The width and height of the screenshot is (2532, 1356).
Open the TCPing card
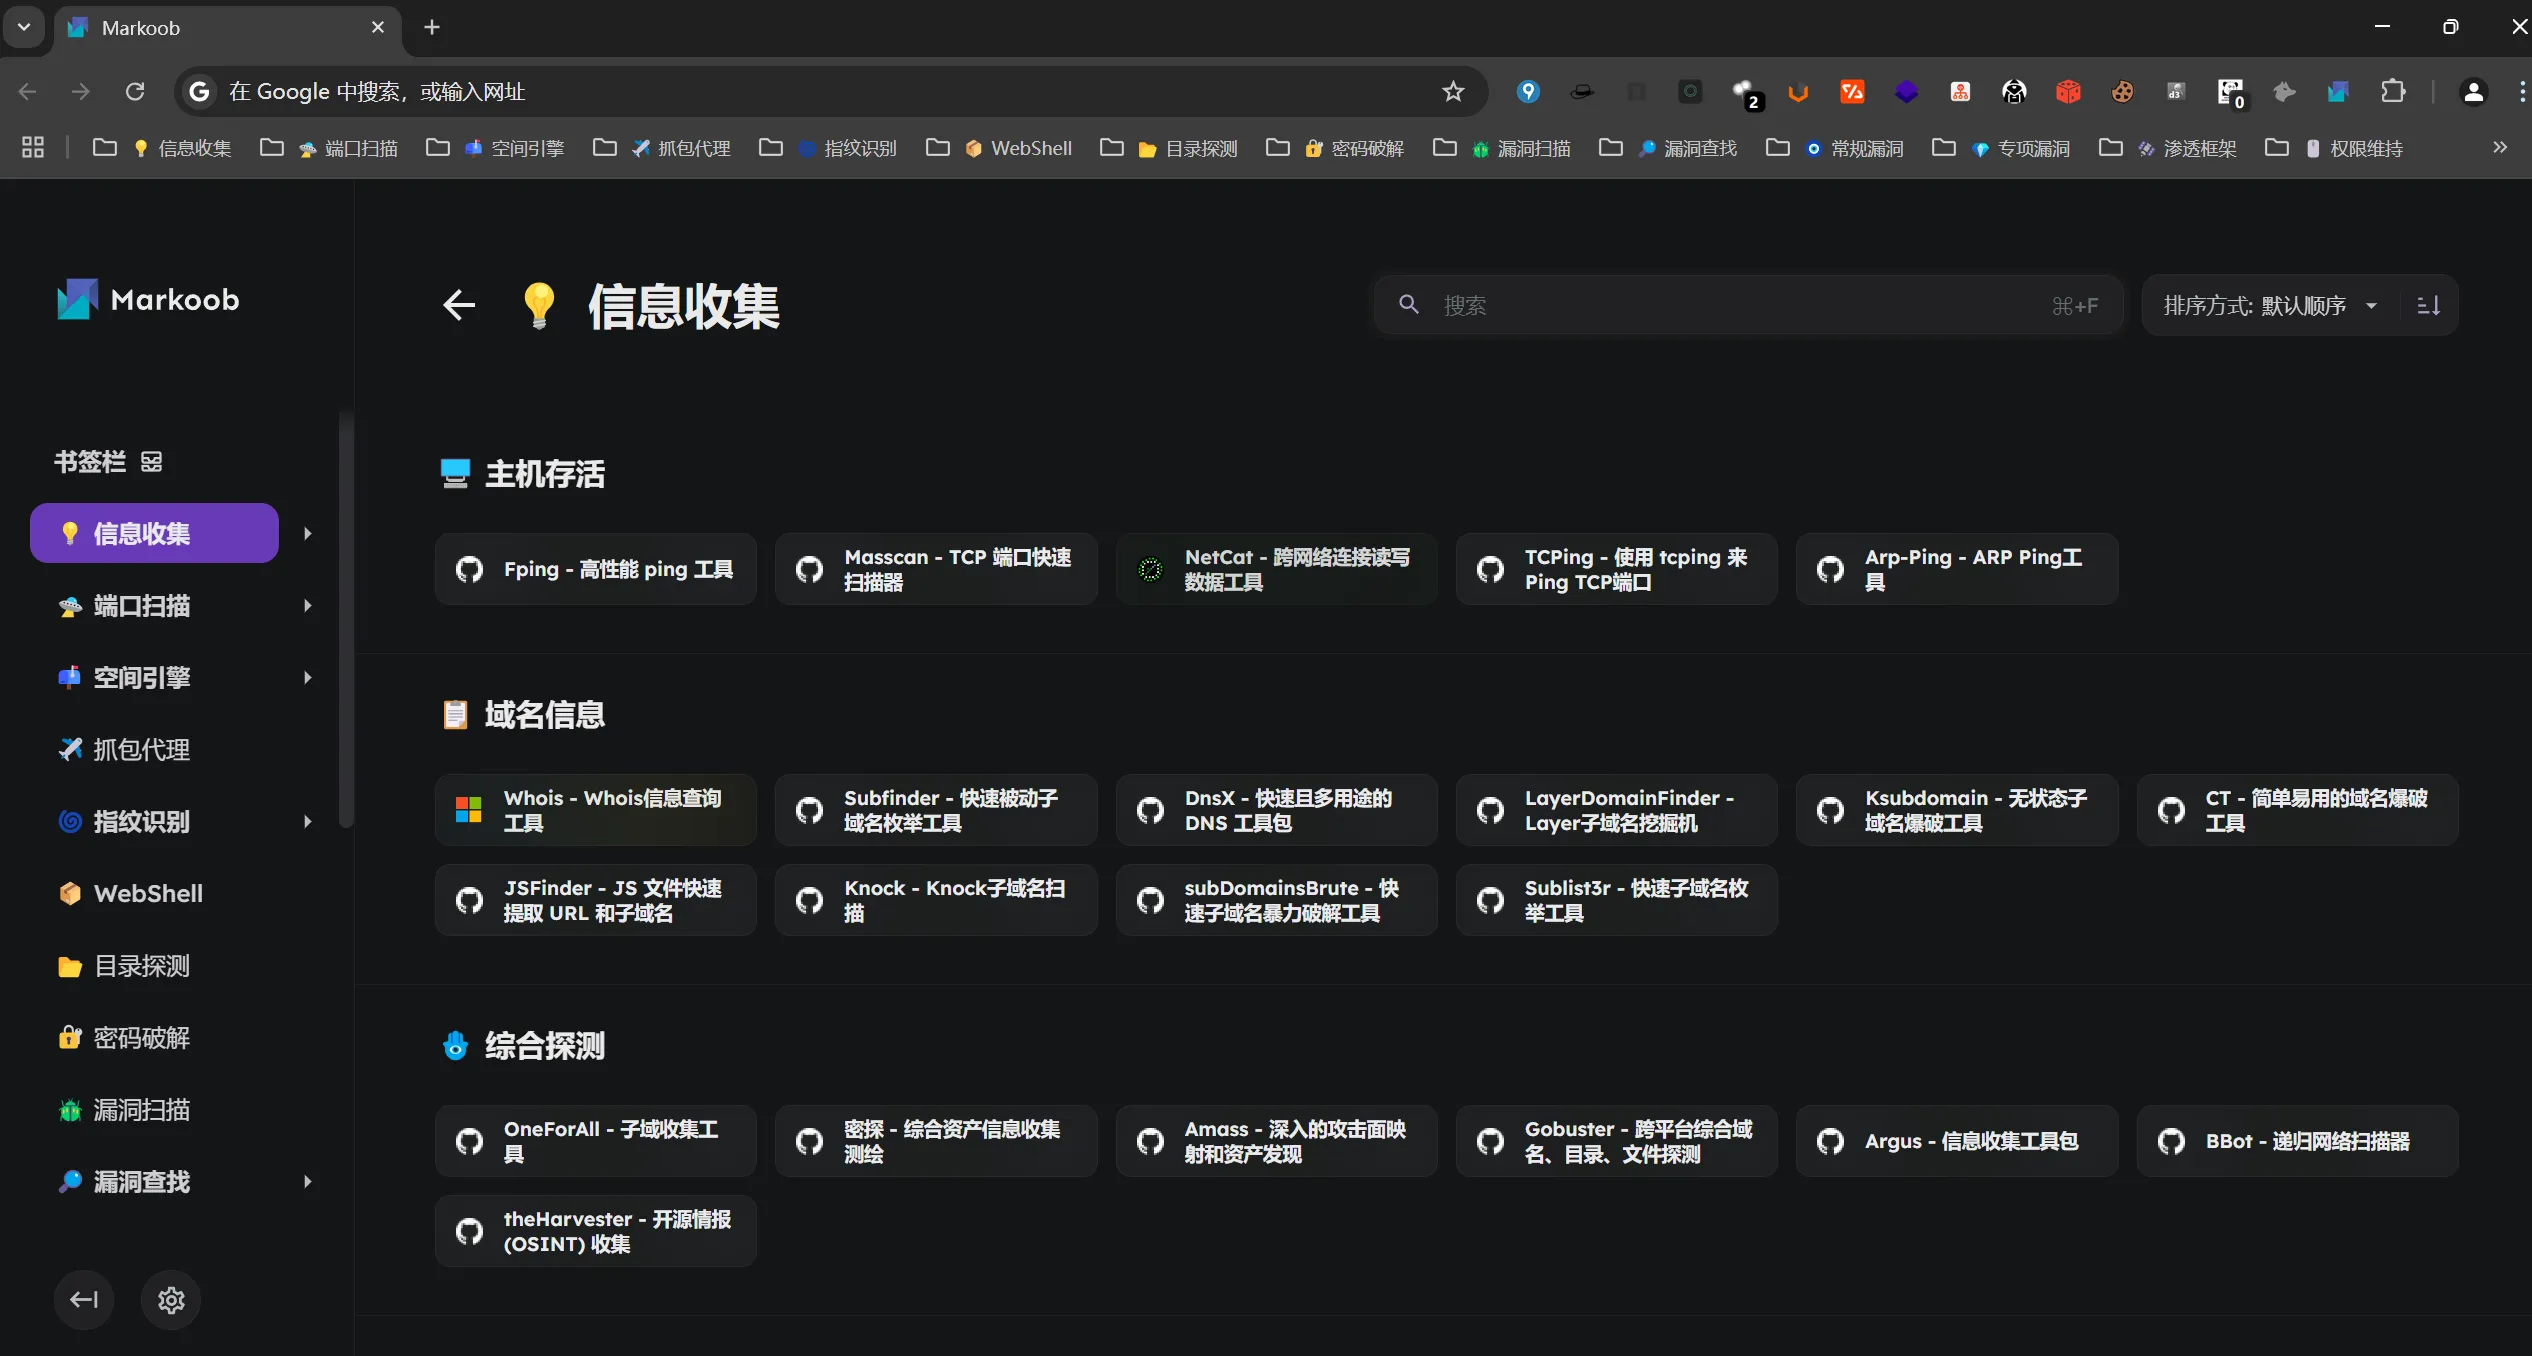tap(1617, 569)
